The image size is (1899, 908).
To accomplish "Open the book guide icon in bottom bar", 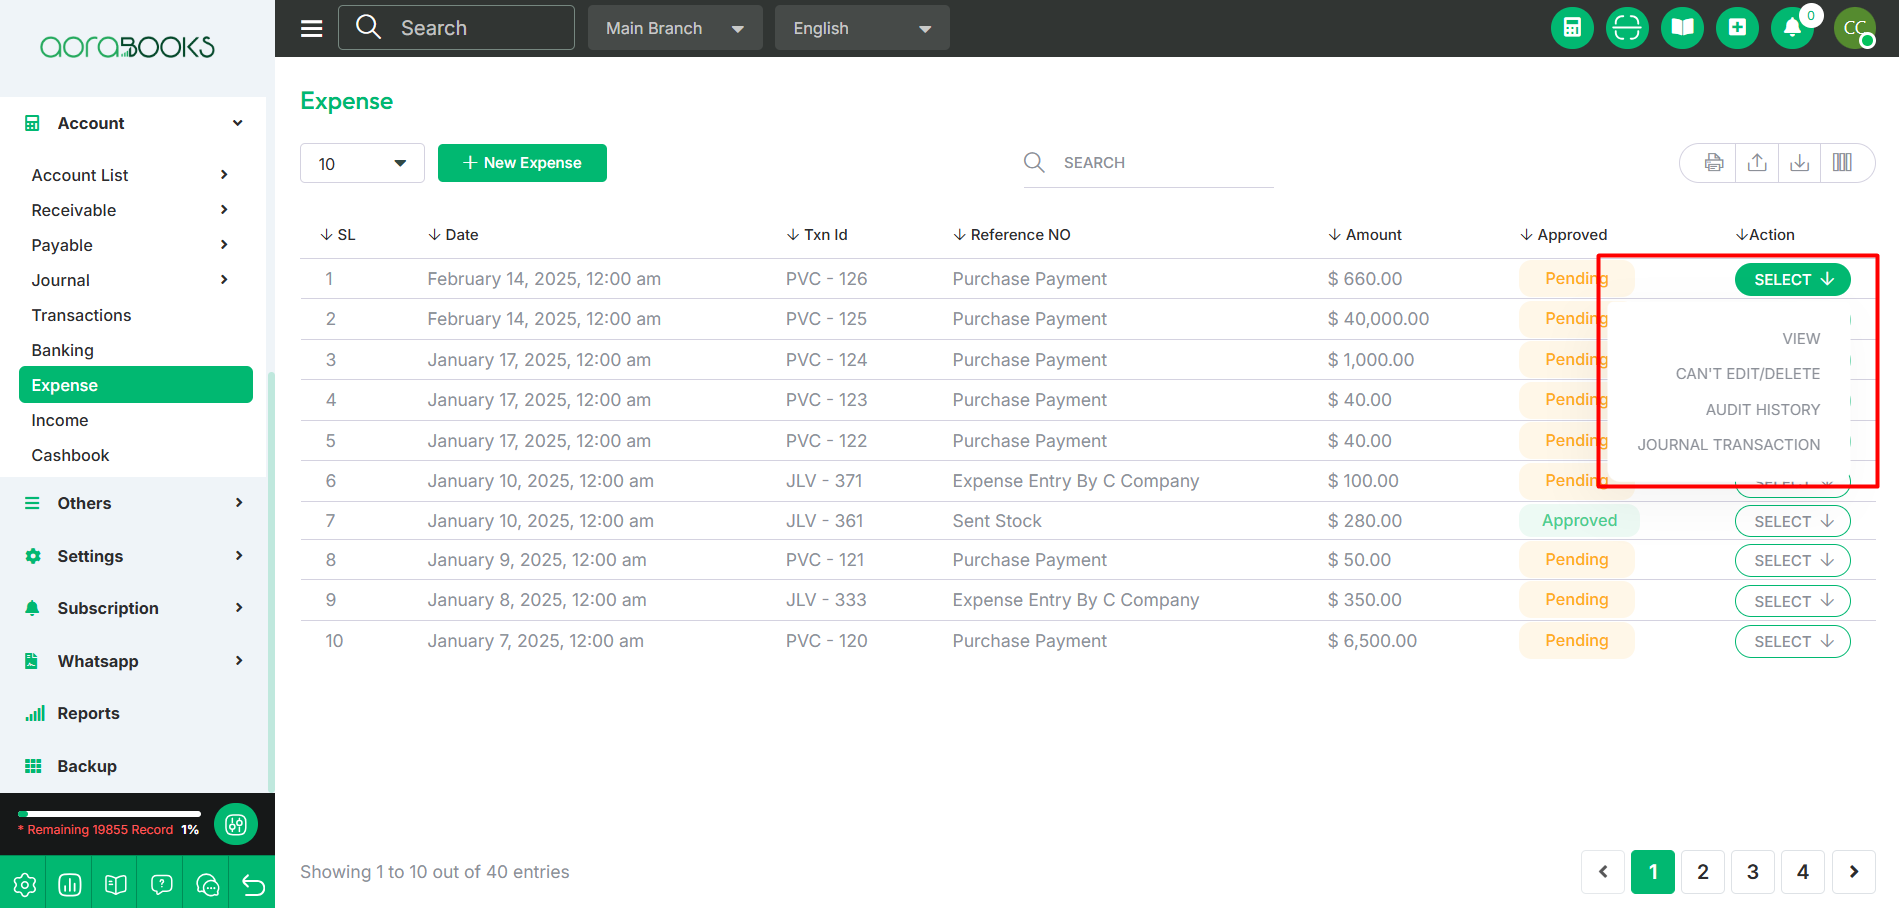I will tap(116, 884).
